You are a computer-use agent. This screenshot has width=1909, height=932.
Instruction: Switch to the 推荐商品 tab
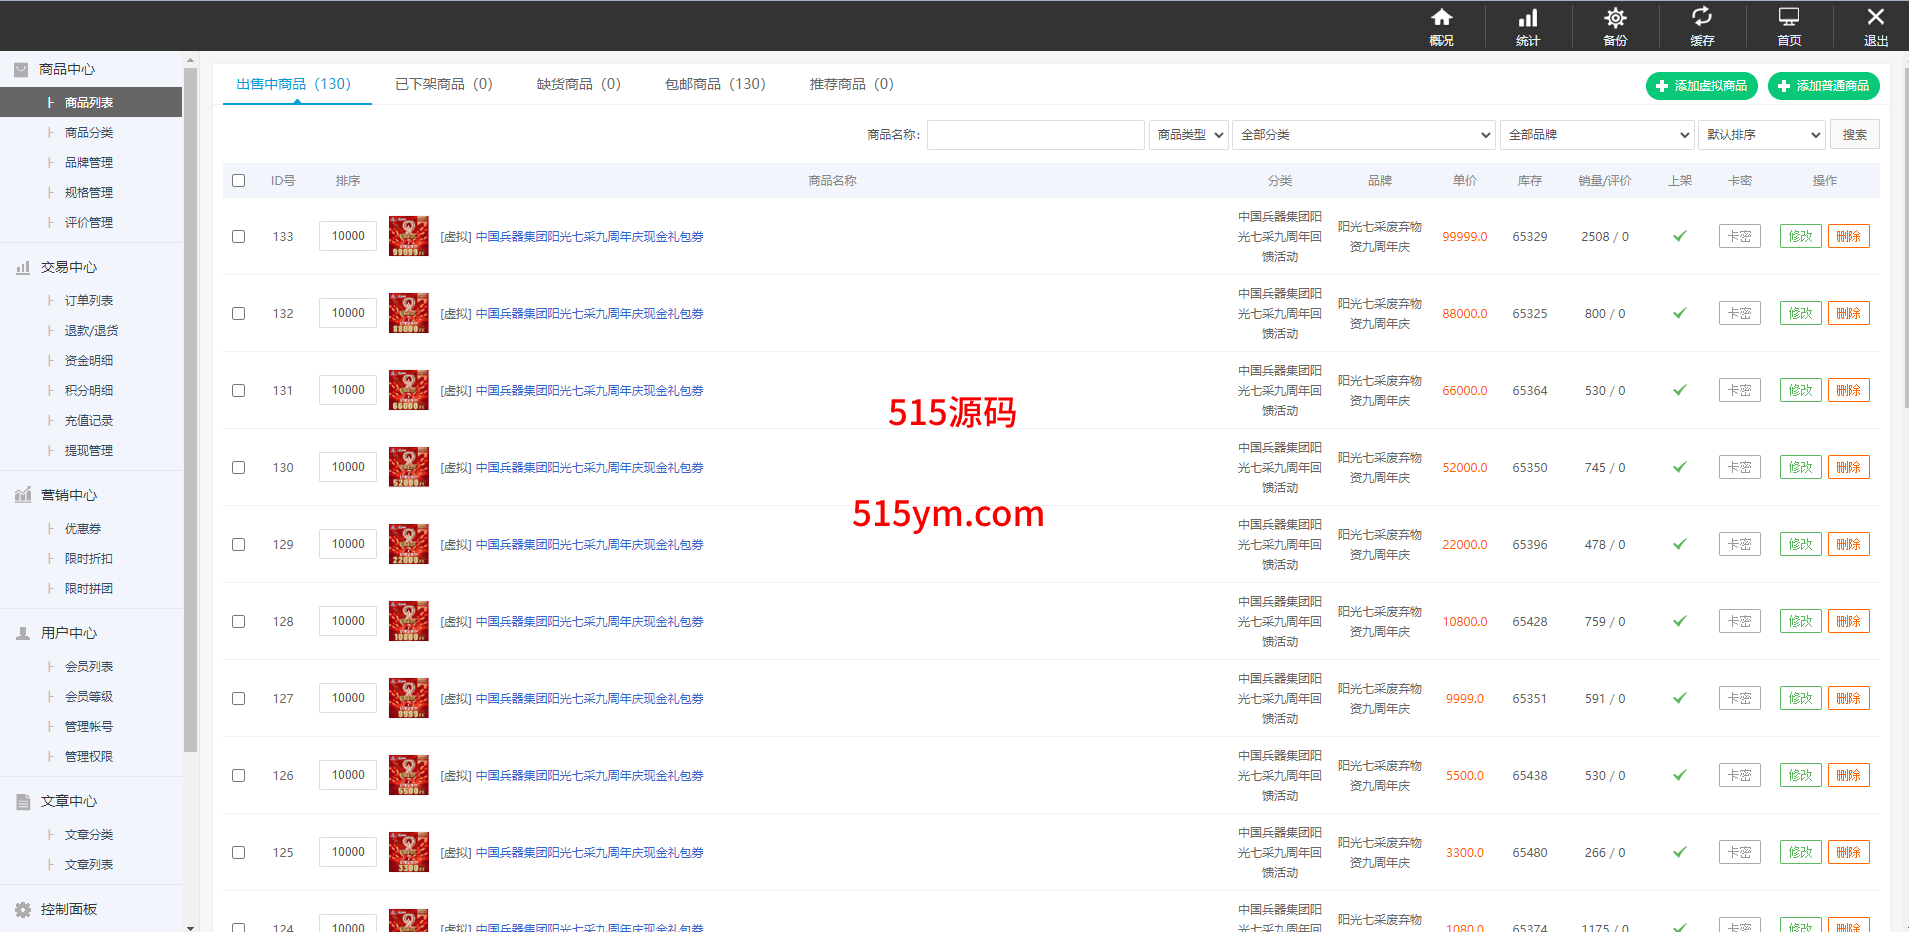pyautogui.click(x=851, y=84)
